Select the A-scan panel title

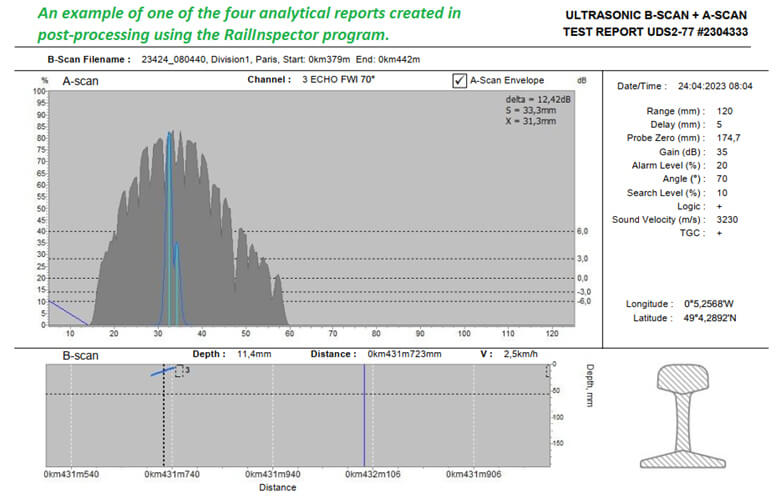pos(80,81)
